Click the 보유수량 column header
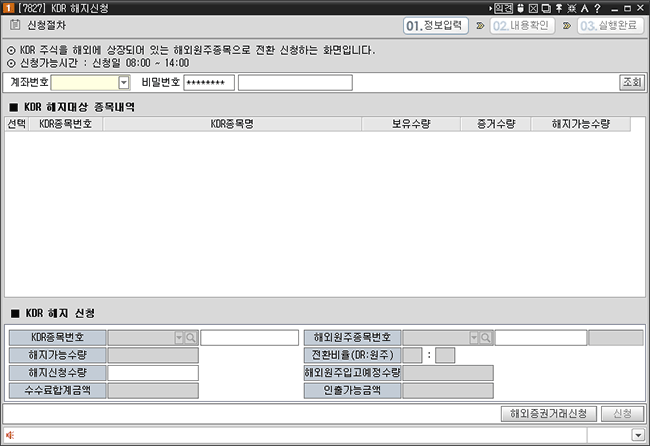The width and height of the screenshot is (650, 446). click(x=411, y=124)
